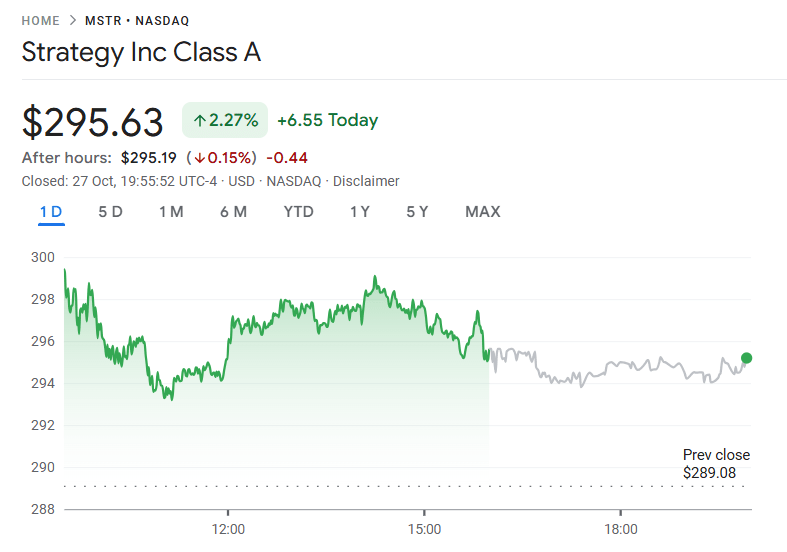Click the 2.27% gain badge
Viewport: 787px width, 552px height.
pyautogui.click(x=226, y=121)
